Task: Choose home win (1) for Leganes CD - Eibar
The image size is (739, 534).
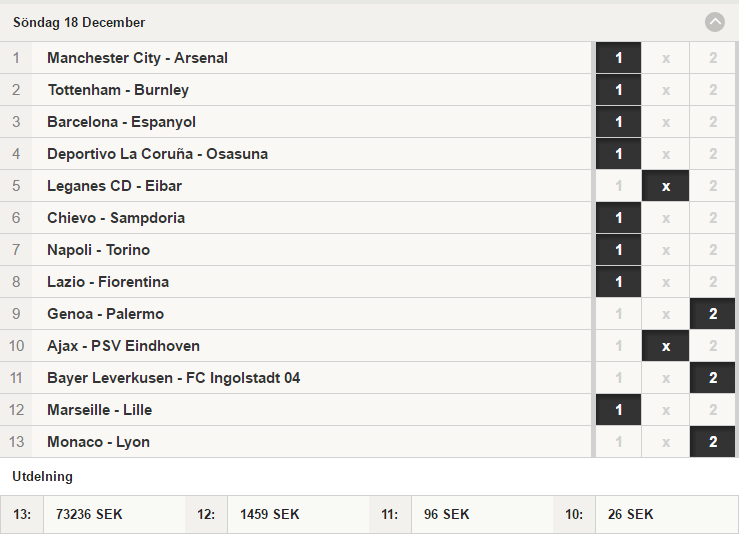Action: (x=618, y=186)
